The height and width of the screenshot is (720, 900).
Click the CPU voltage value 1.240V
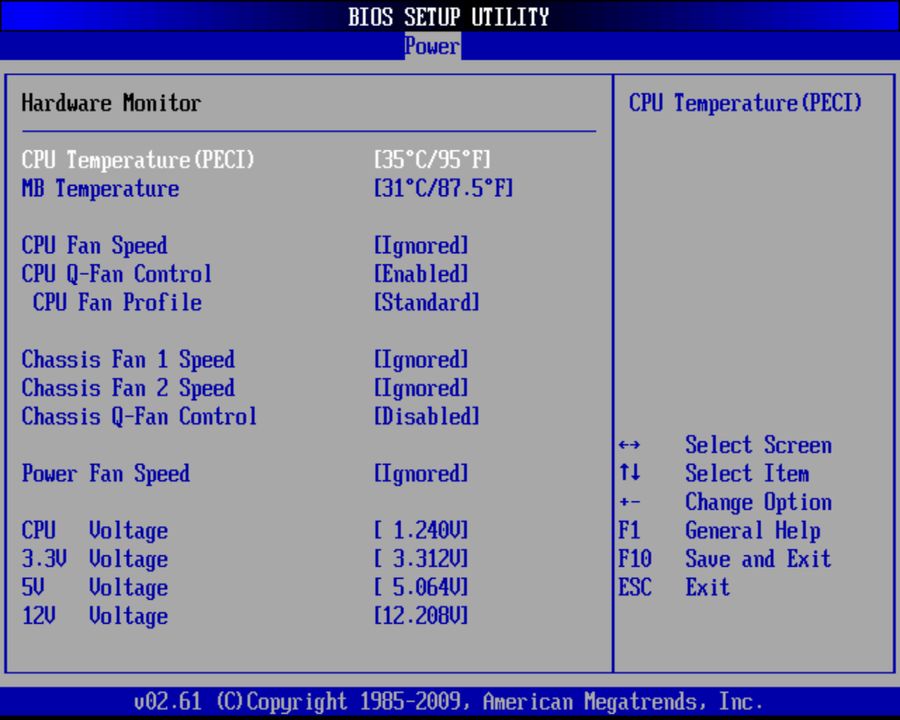421,530
